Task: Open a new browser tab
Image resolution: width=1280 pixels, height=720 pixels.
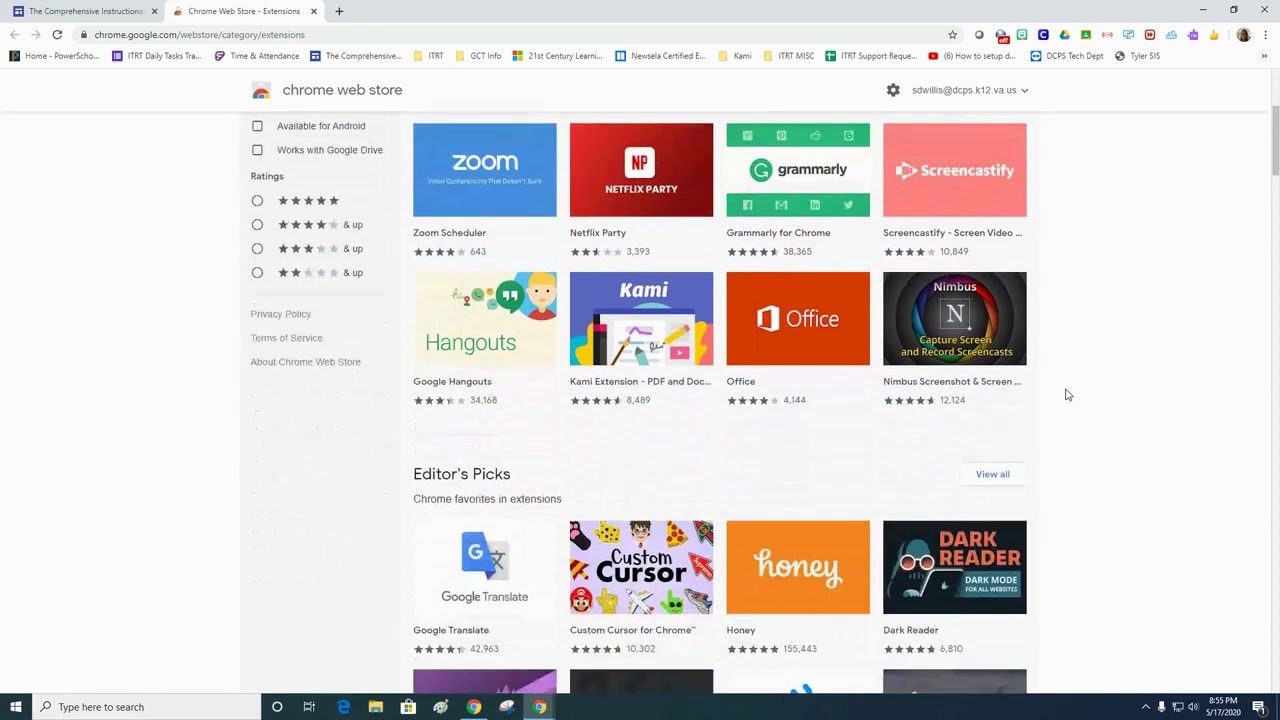Action: tap(339, 11)
